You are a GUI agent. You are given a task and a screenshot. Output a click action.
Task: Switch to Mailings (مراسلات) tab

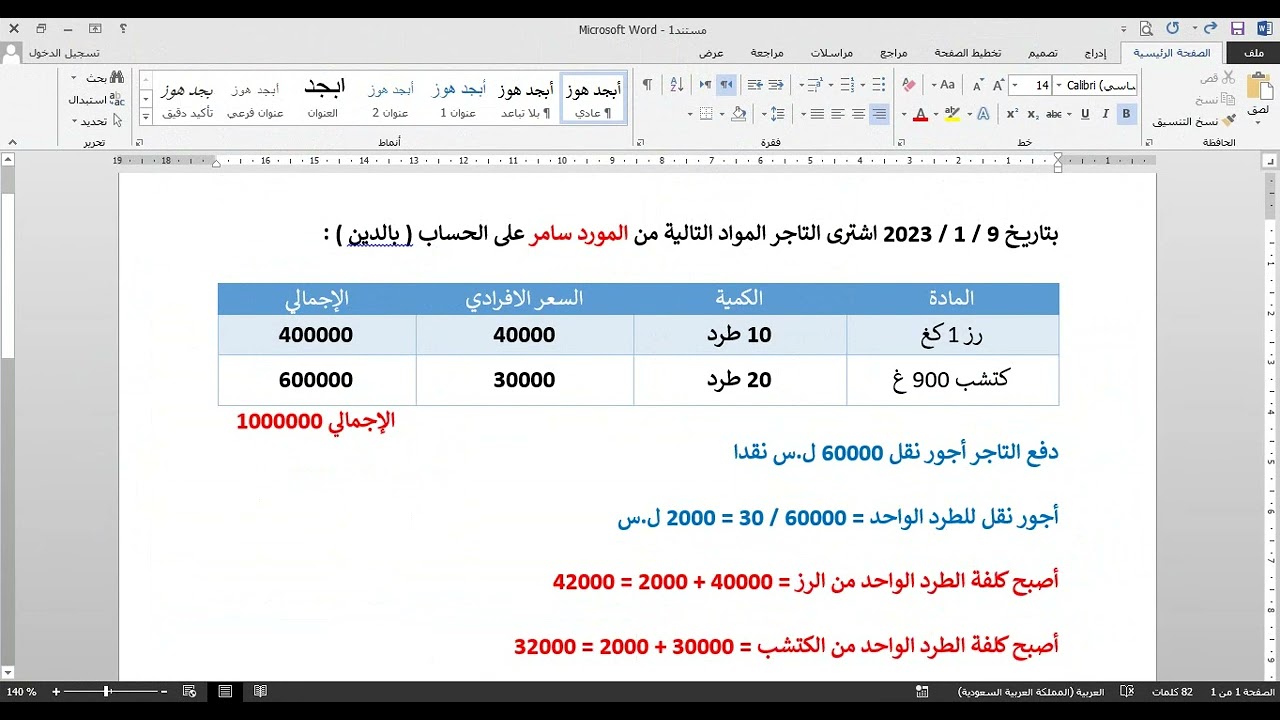click(x=832, y=53)
